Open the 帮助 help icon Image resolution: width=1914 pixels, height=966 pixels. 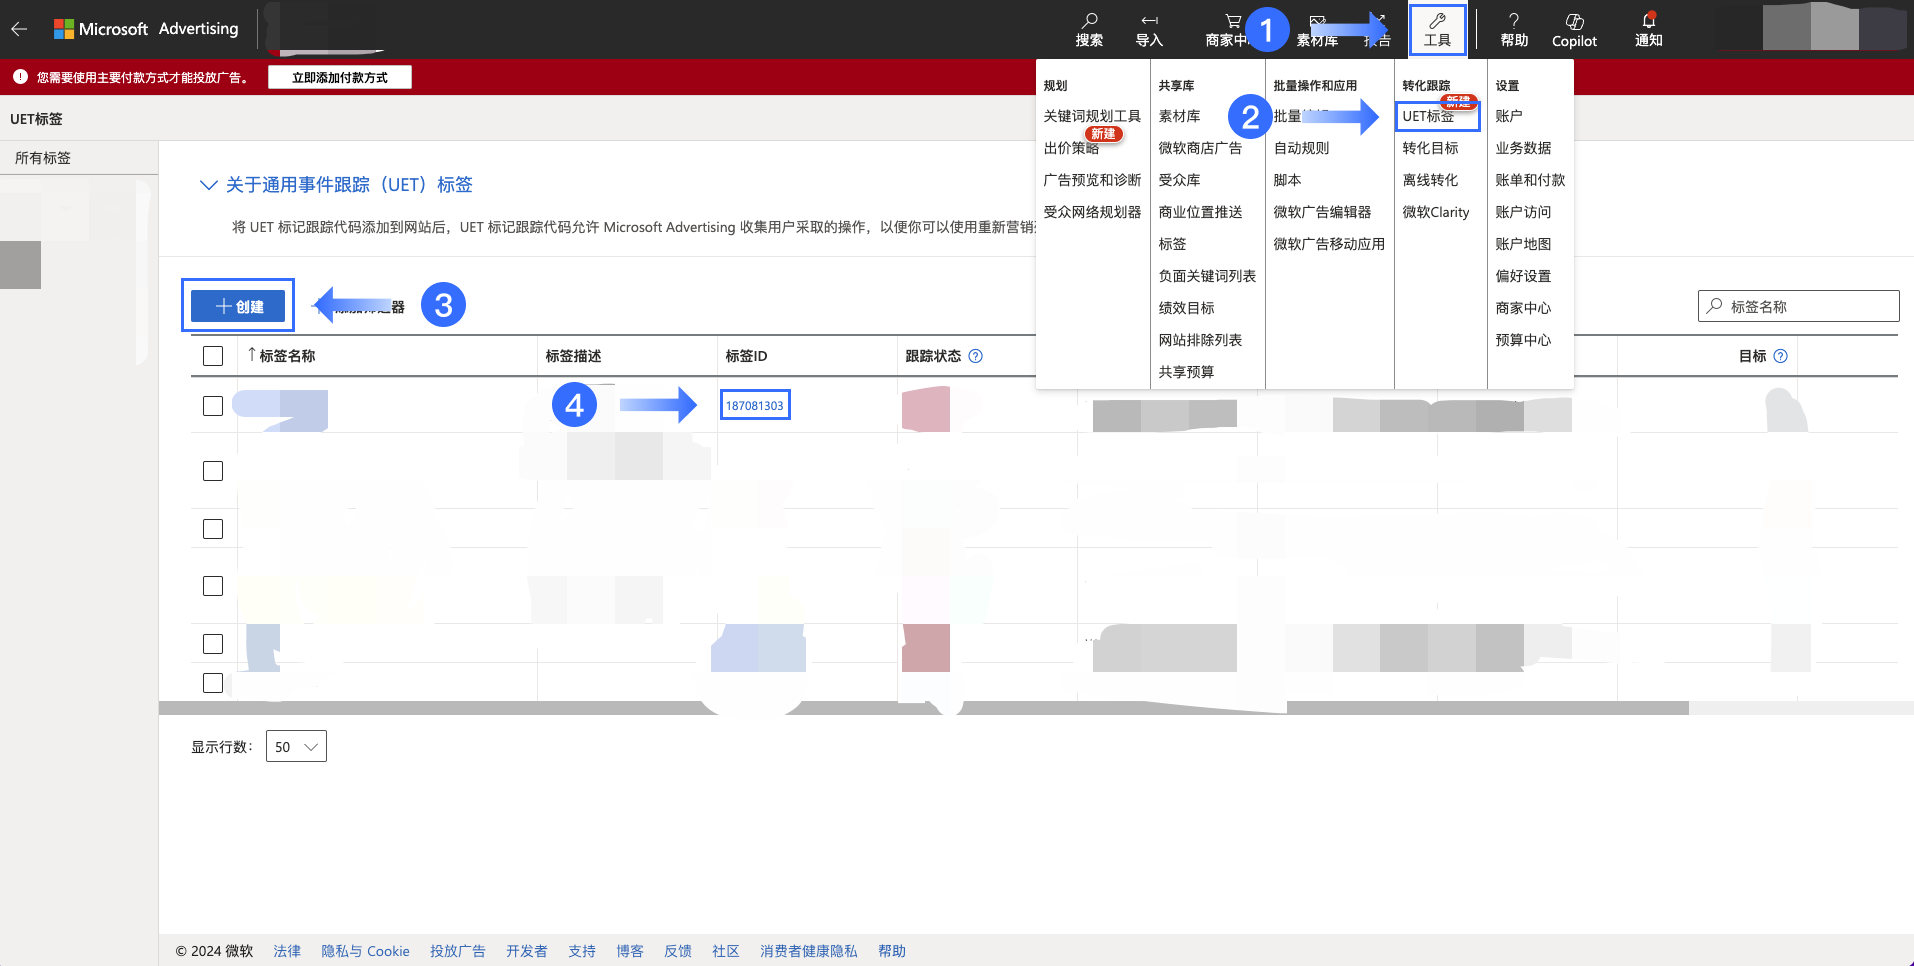pos(1514,30)
